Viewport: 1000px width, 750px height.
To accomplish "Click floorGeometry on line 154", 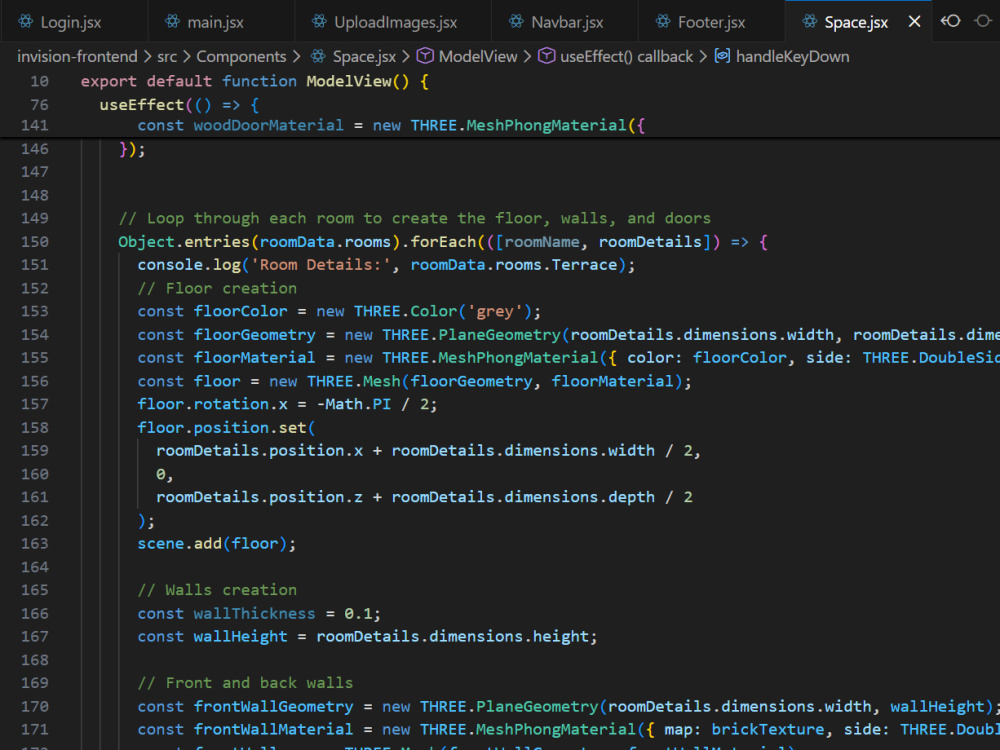I will [x=254, y=335].
